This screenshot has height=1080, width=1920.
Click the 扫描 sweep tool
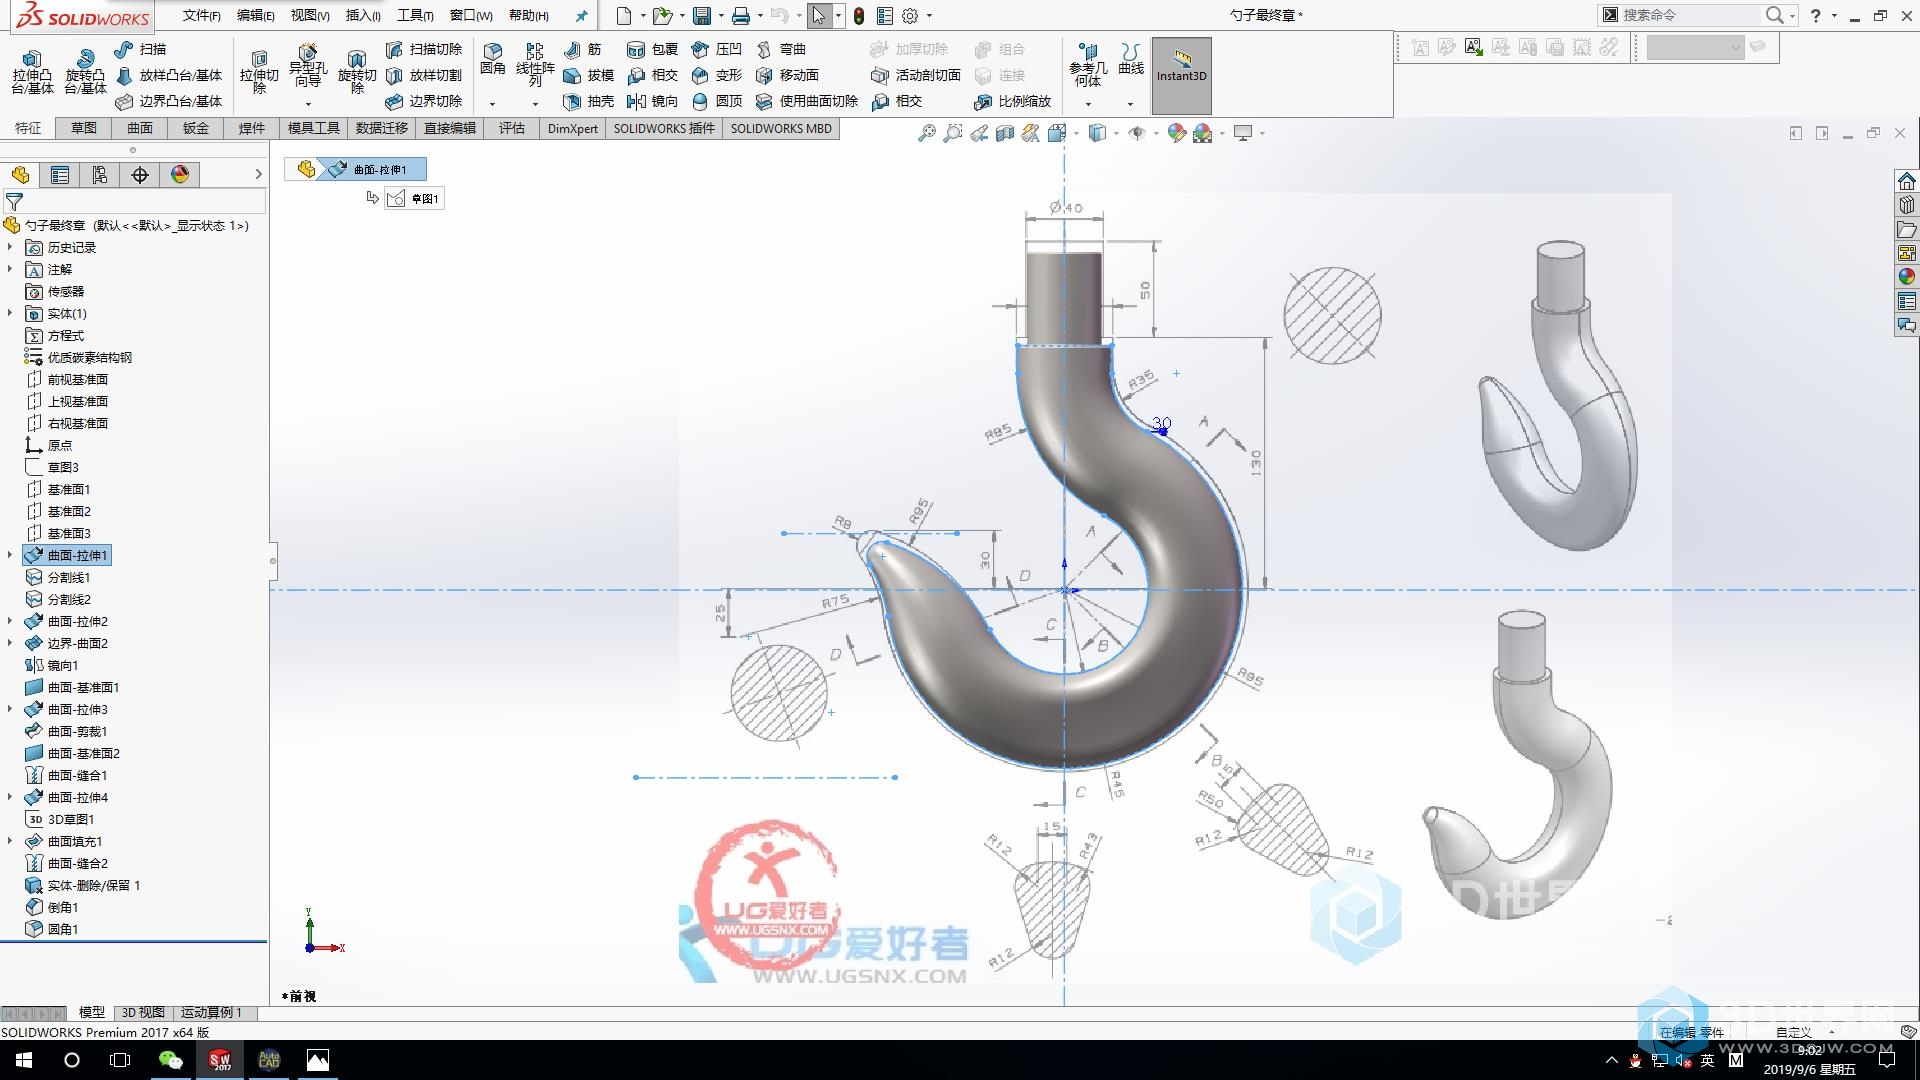pos(140,49)
